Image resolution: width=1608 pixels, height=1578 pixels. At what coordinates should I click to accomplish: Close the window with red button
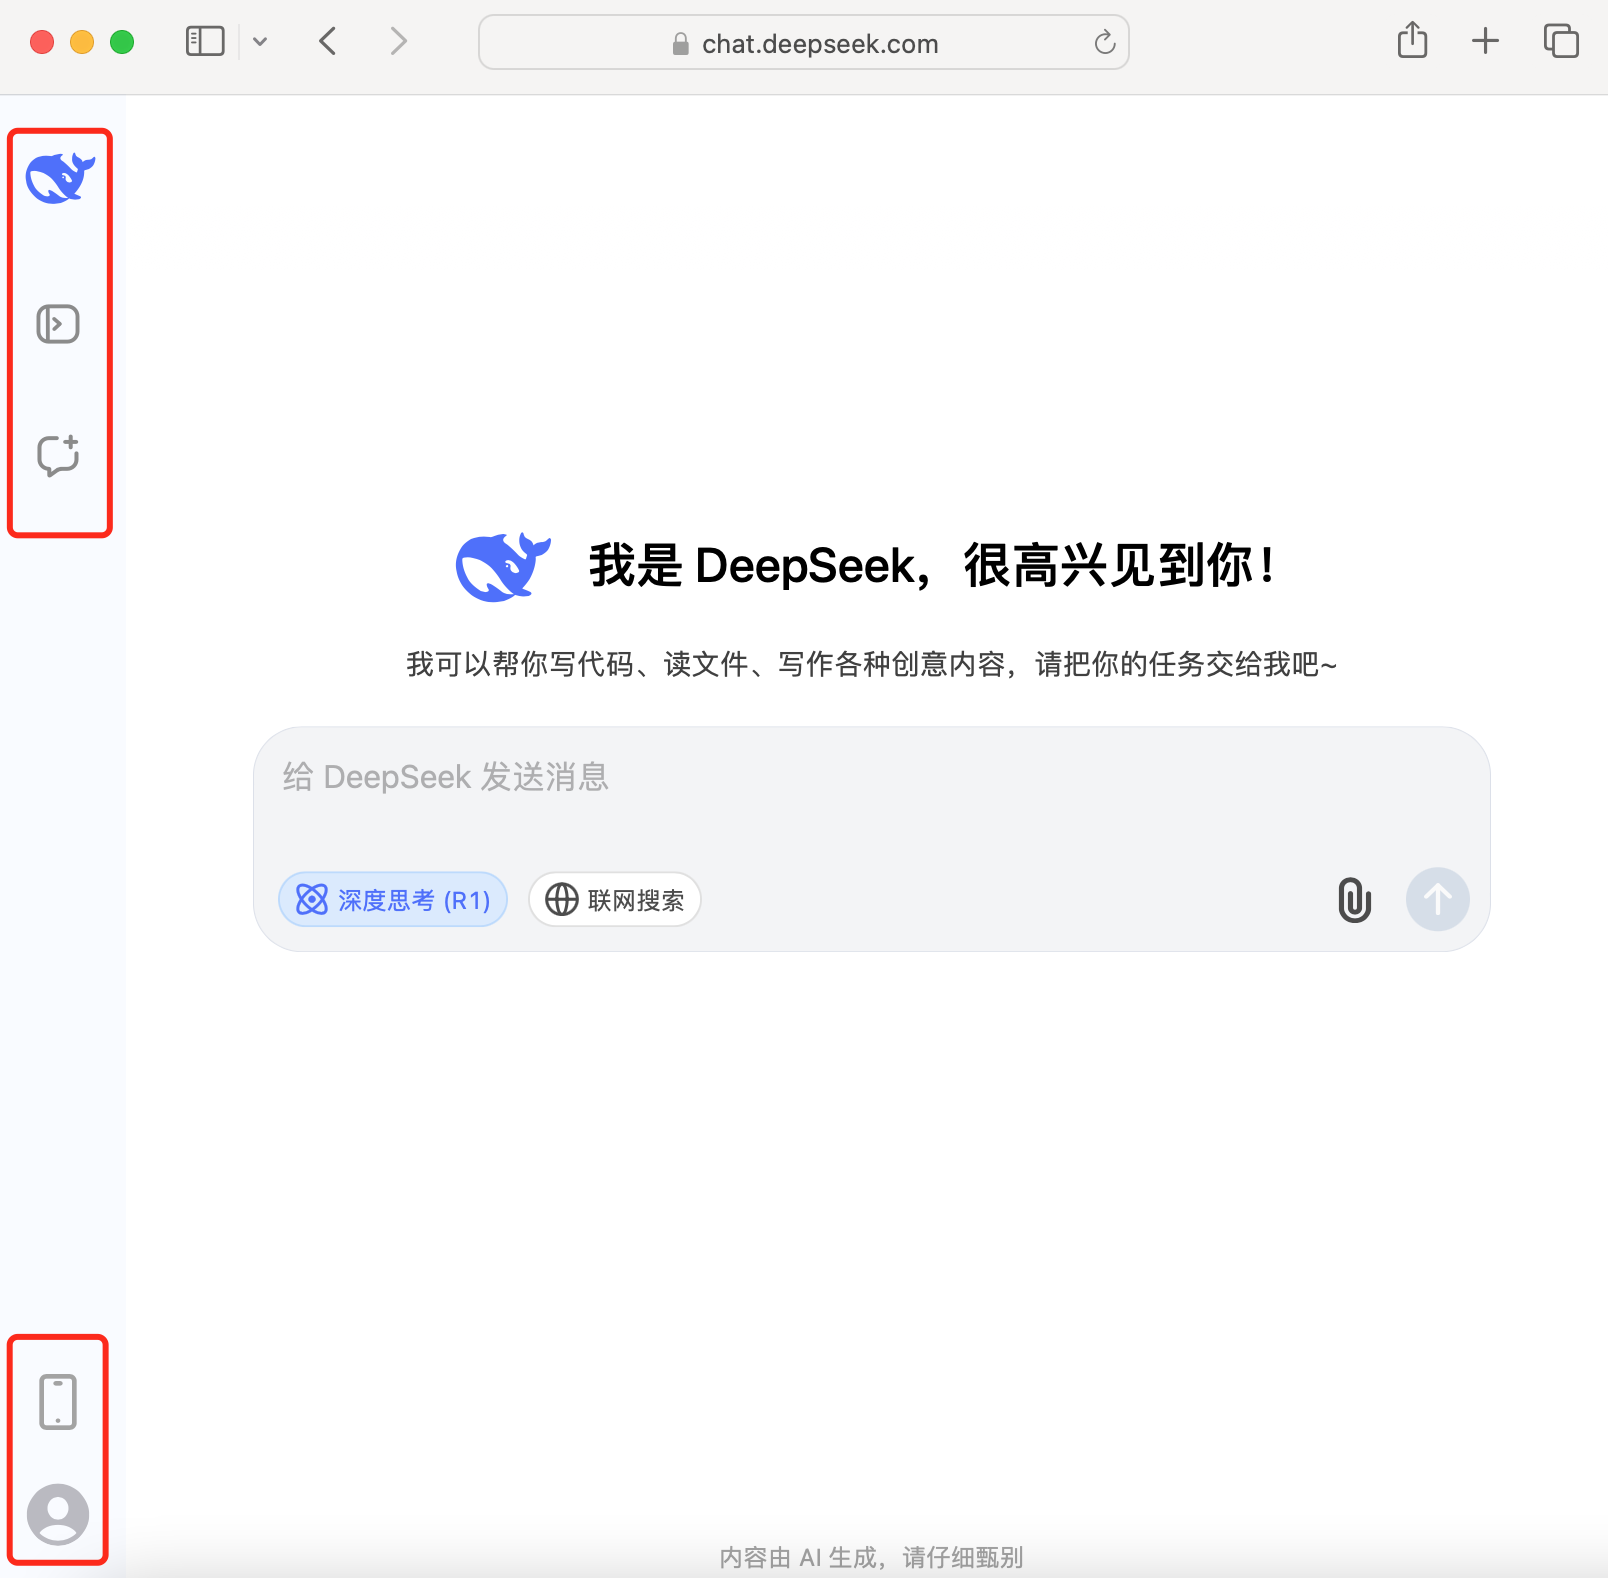point(42,42)
